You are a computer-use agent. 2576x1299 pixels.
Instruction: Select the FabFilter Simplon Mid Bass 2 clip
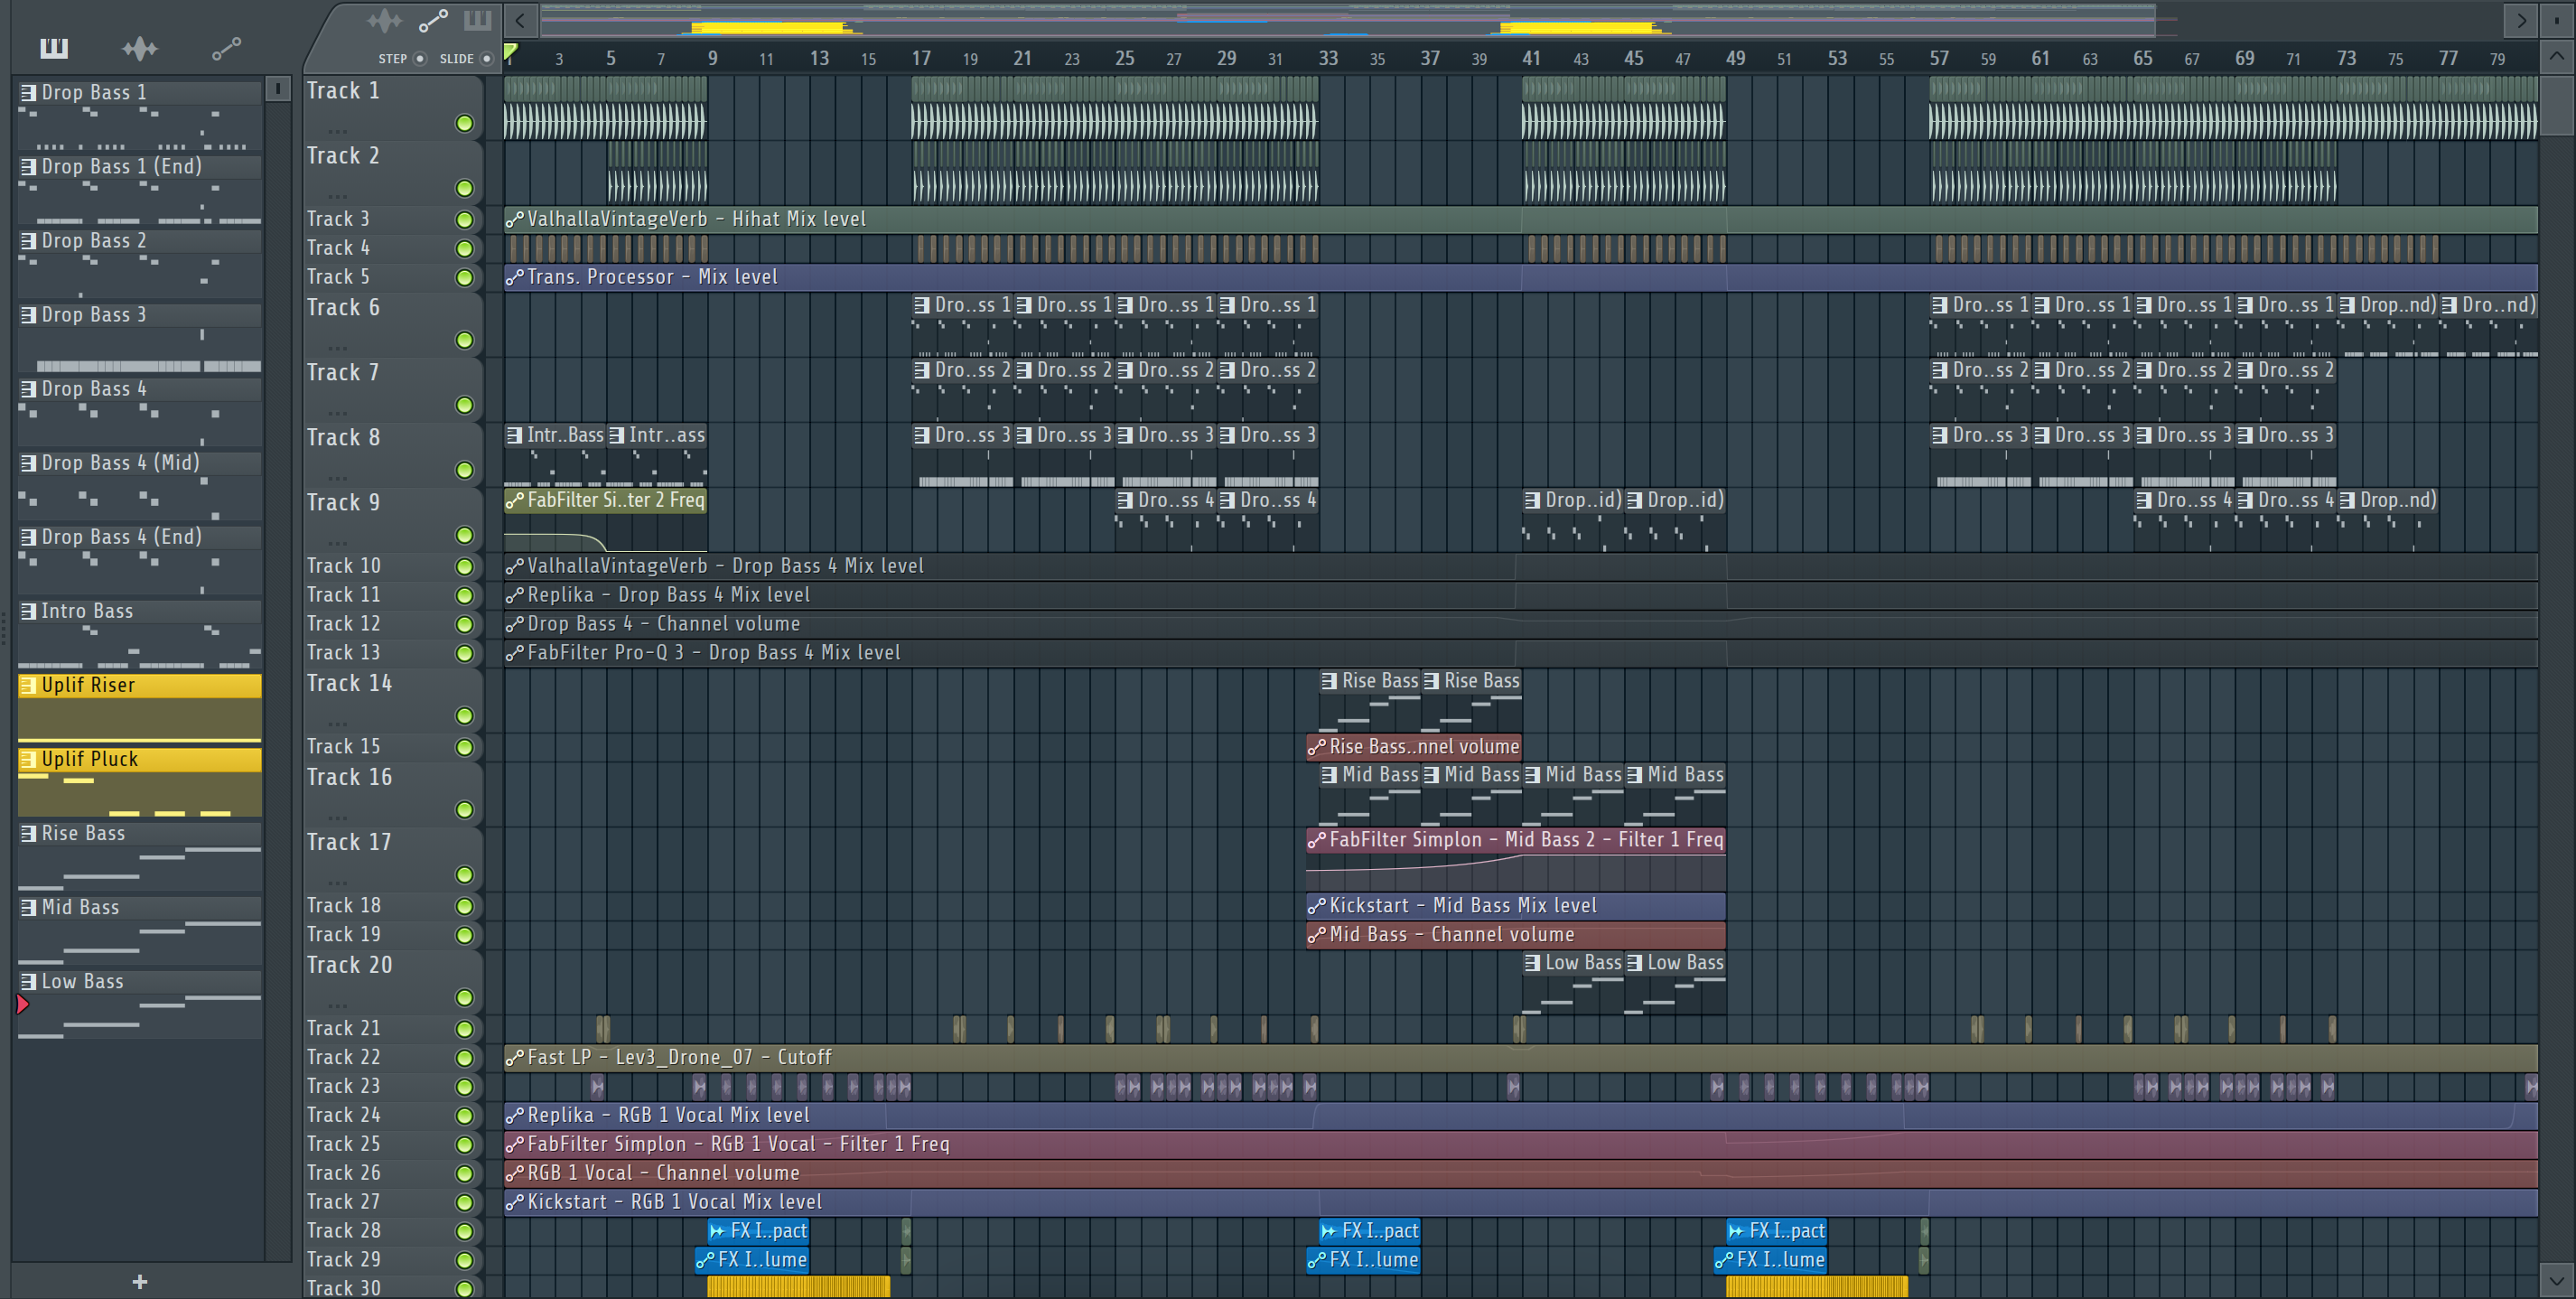1516,859
